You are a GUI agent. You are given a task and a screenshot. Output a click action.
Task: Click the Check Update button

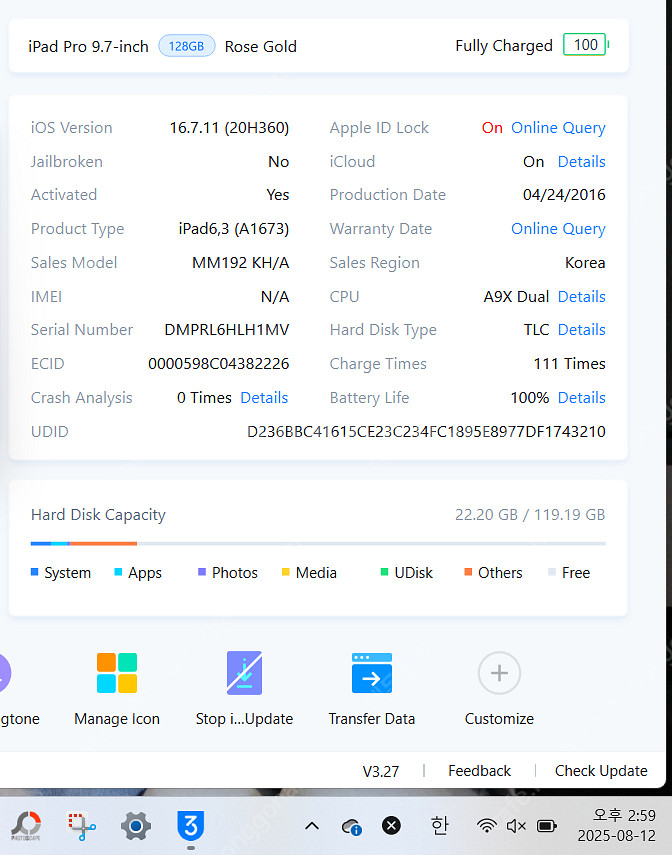pyautogui.click(x=601, y=770)
